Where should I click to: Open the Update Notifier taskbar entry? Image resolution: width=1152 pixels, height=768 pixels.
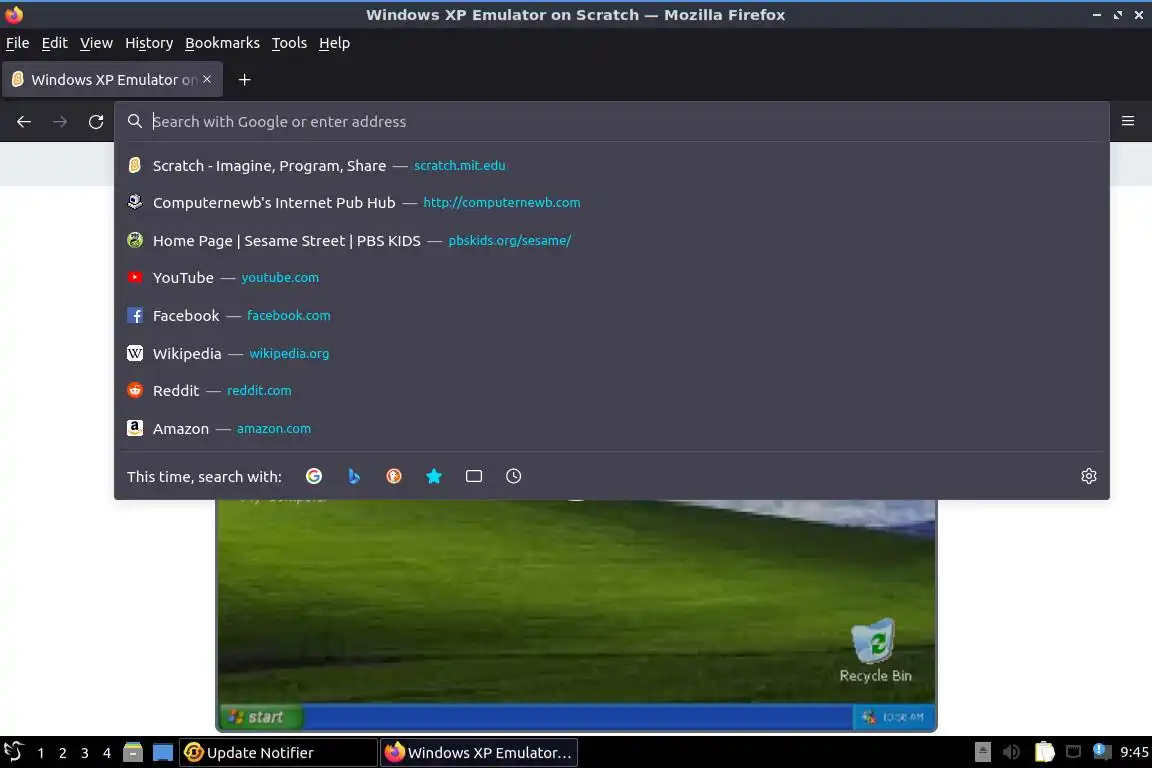tap(278, 753)
